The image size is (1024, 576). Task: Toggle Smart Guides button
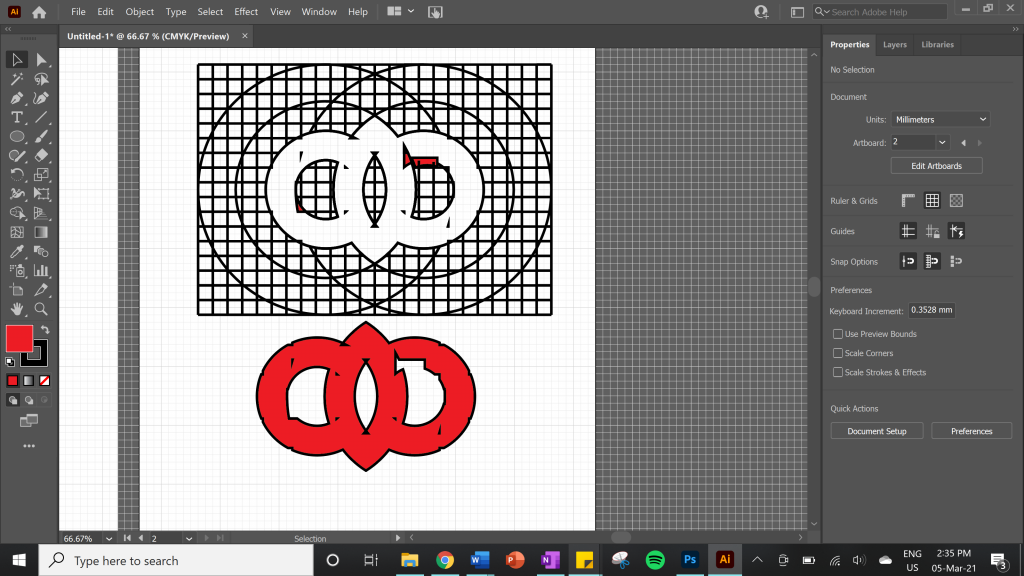point(956,231)
